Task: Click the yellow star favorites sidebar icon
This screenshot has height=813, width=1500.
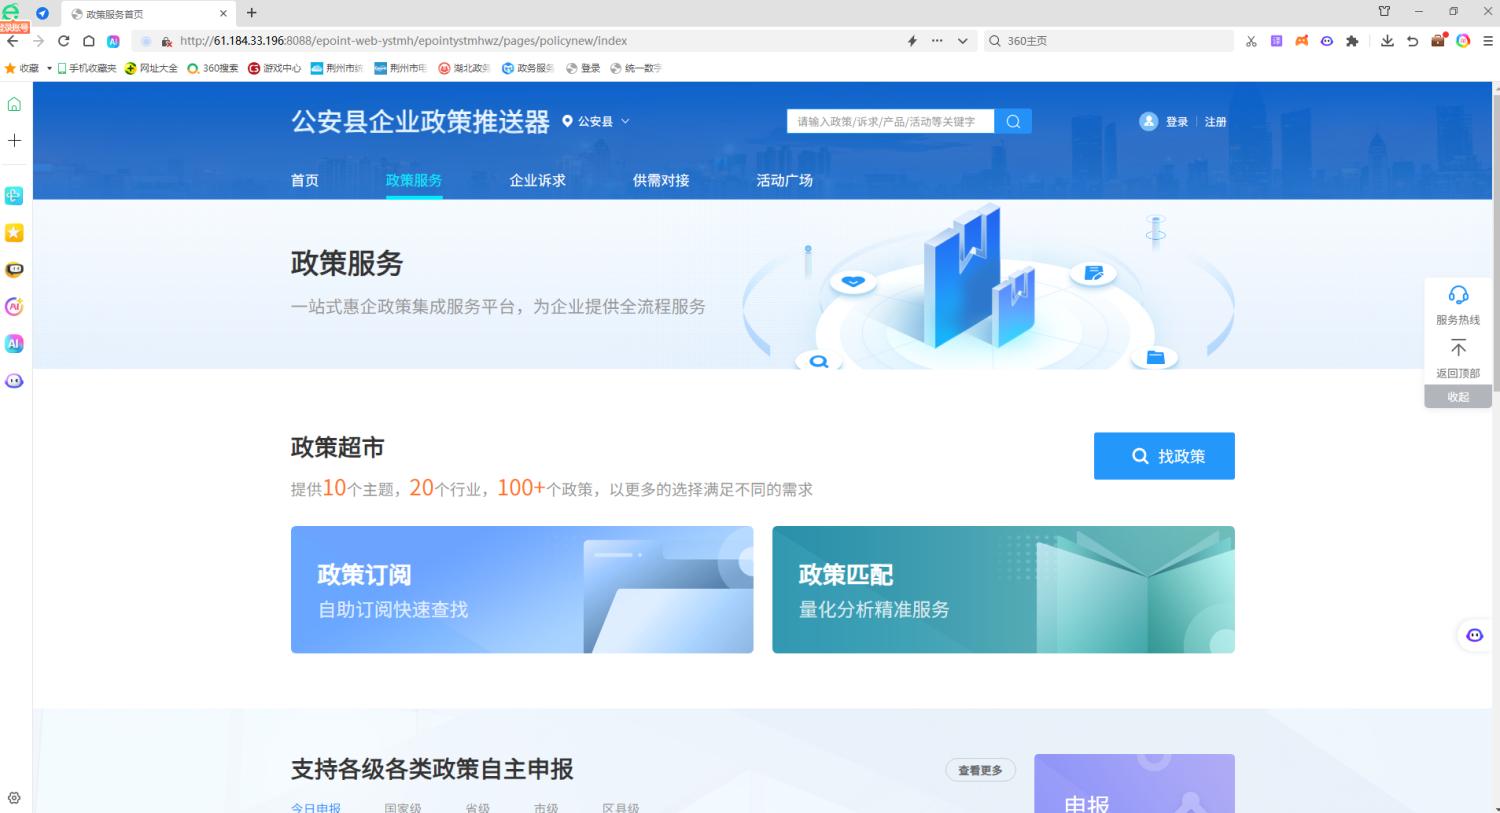Action: 14,232
